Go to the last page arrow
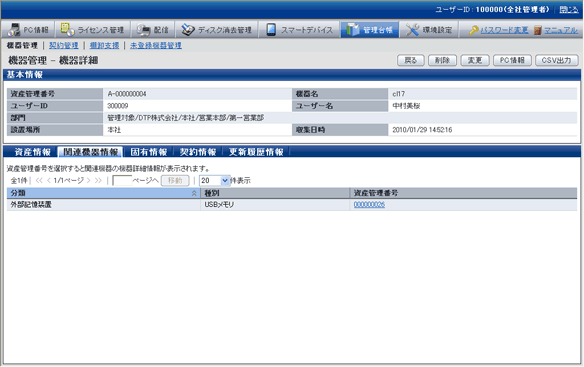The height and width of the screenshot is (367, 584). click(x=98, y=181)
